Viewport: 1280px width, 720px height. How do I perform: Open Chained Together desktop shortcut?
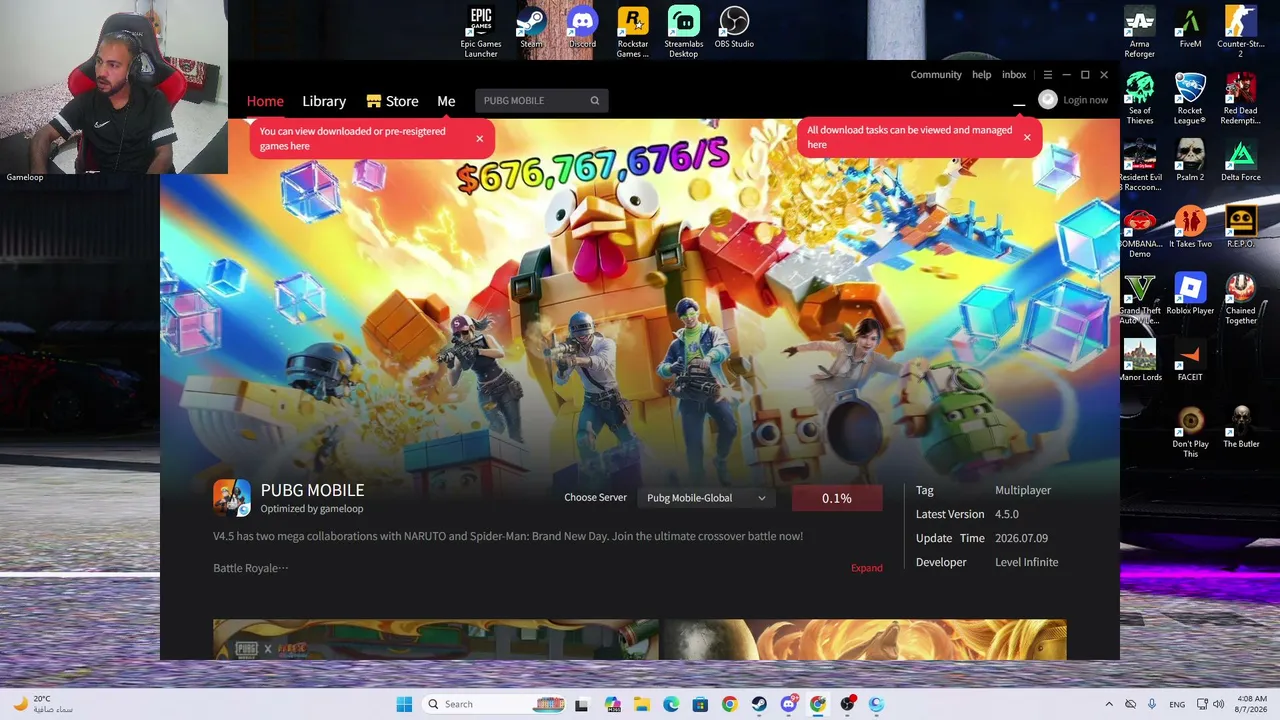click(x=1241, y=299)
